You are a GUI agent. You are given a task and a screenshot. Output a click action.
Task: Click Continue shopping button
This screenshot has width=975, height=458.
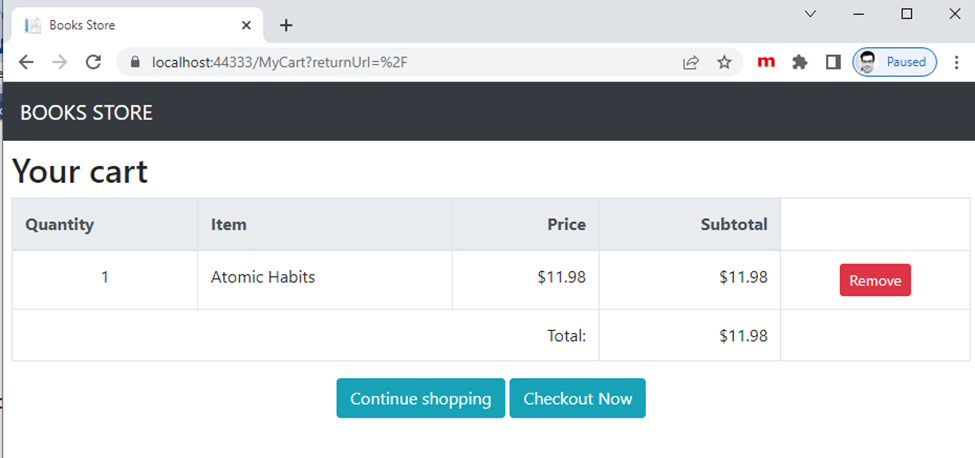(420, 398)
